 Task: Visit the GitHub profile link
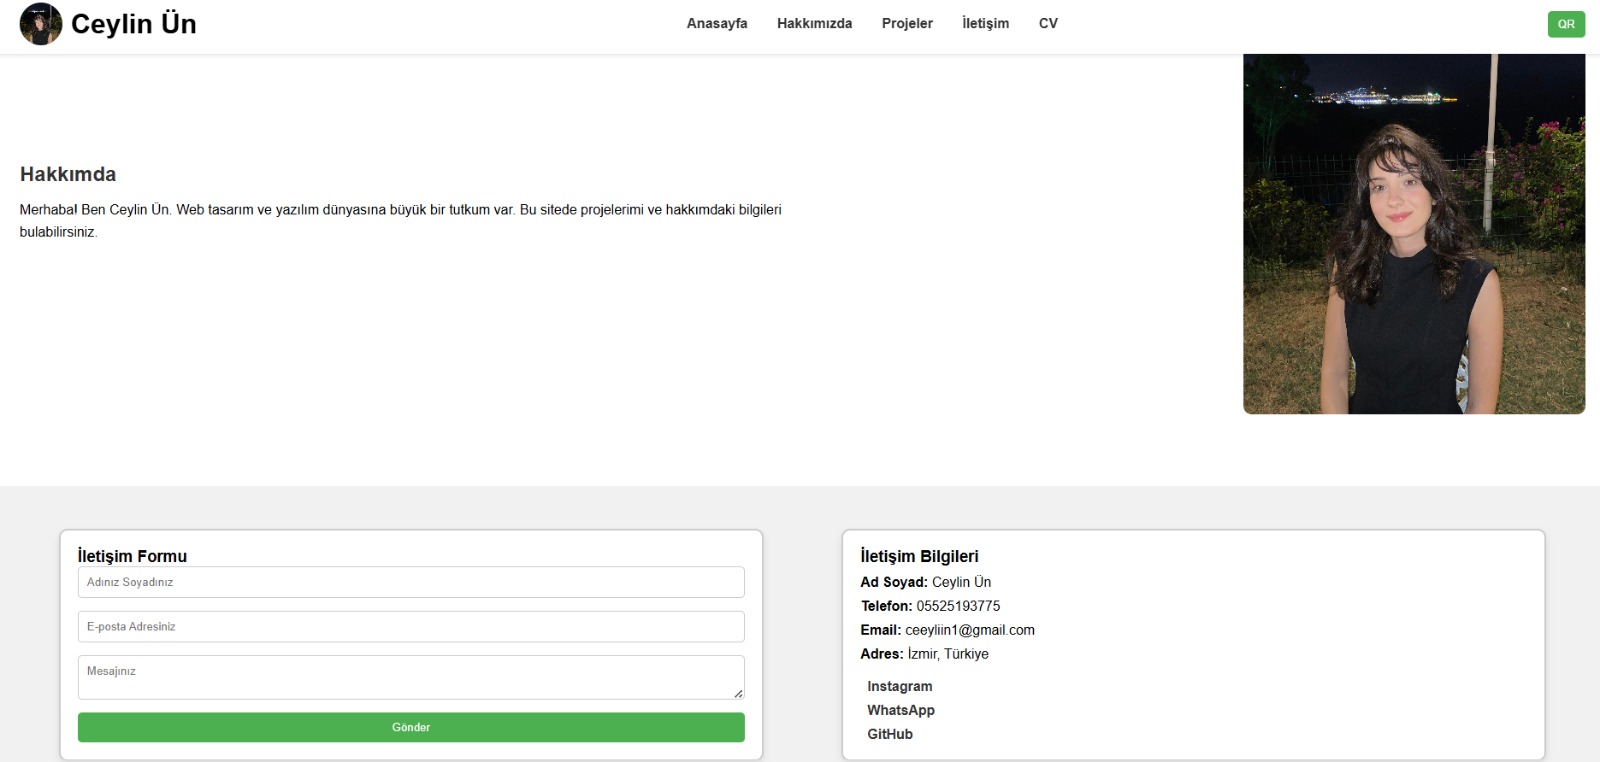(x=889, y=734)
